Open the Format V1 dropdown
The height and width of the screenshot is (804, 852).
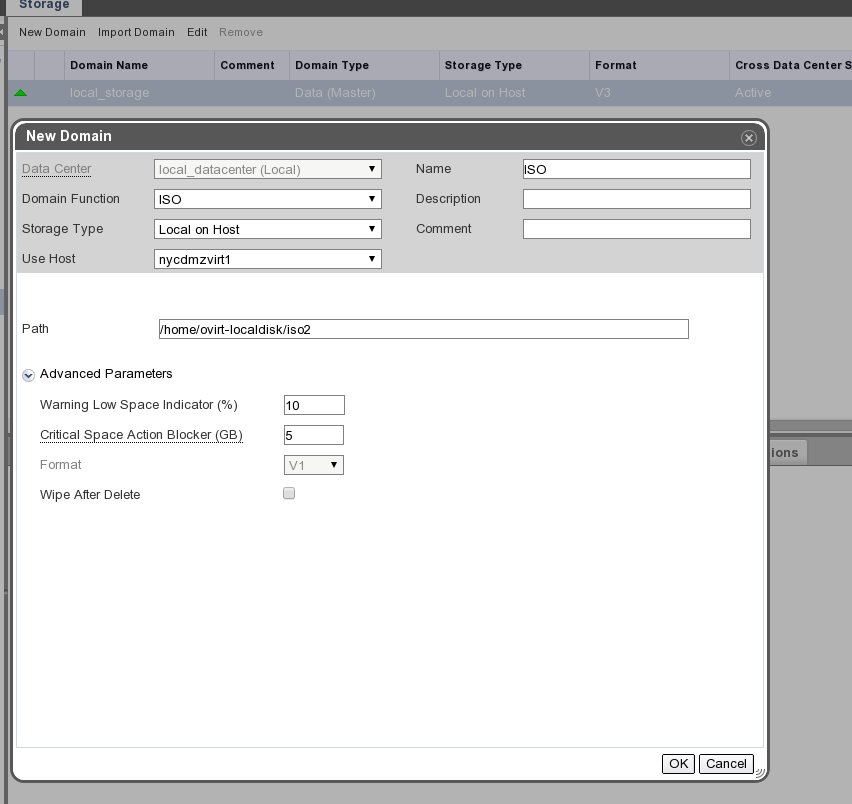tap(314, 465)
